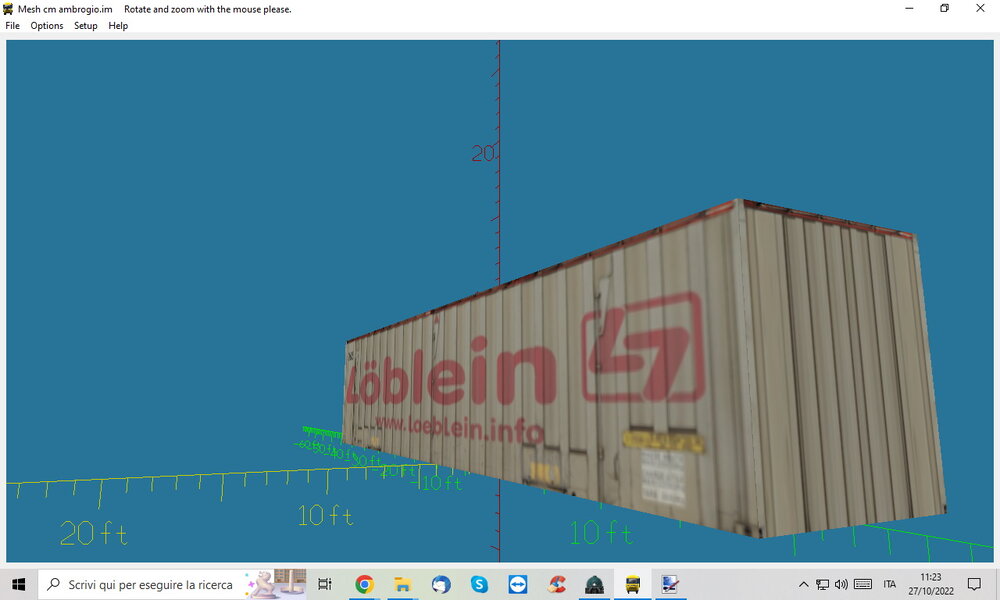
Task: Open the network status tray icon
Action: (x=823, y=584)
